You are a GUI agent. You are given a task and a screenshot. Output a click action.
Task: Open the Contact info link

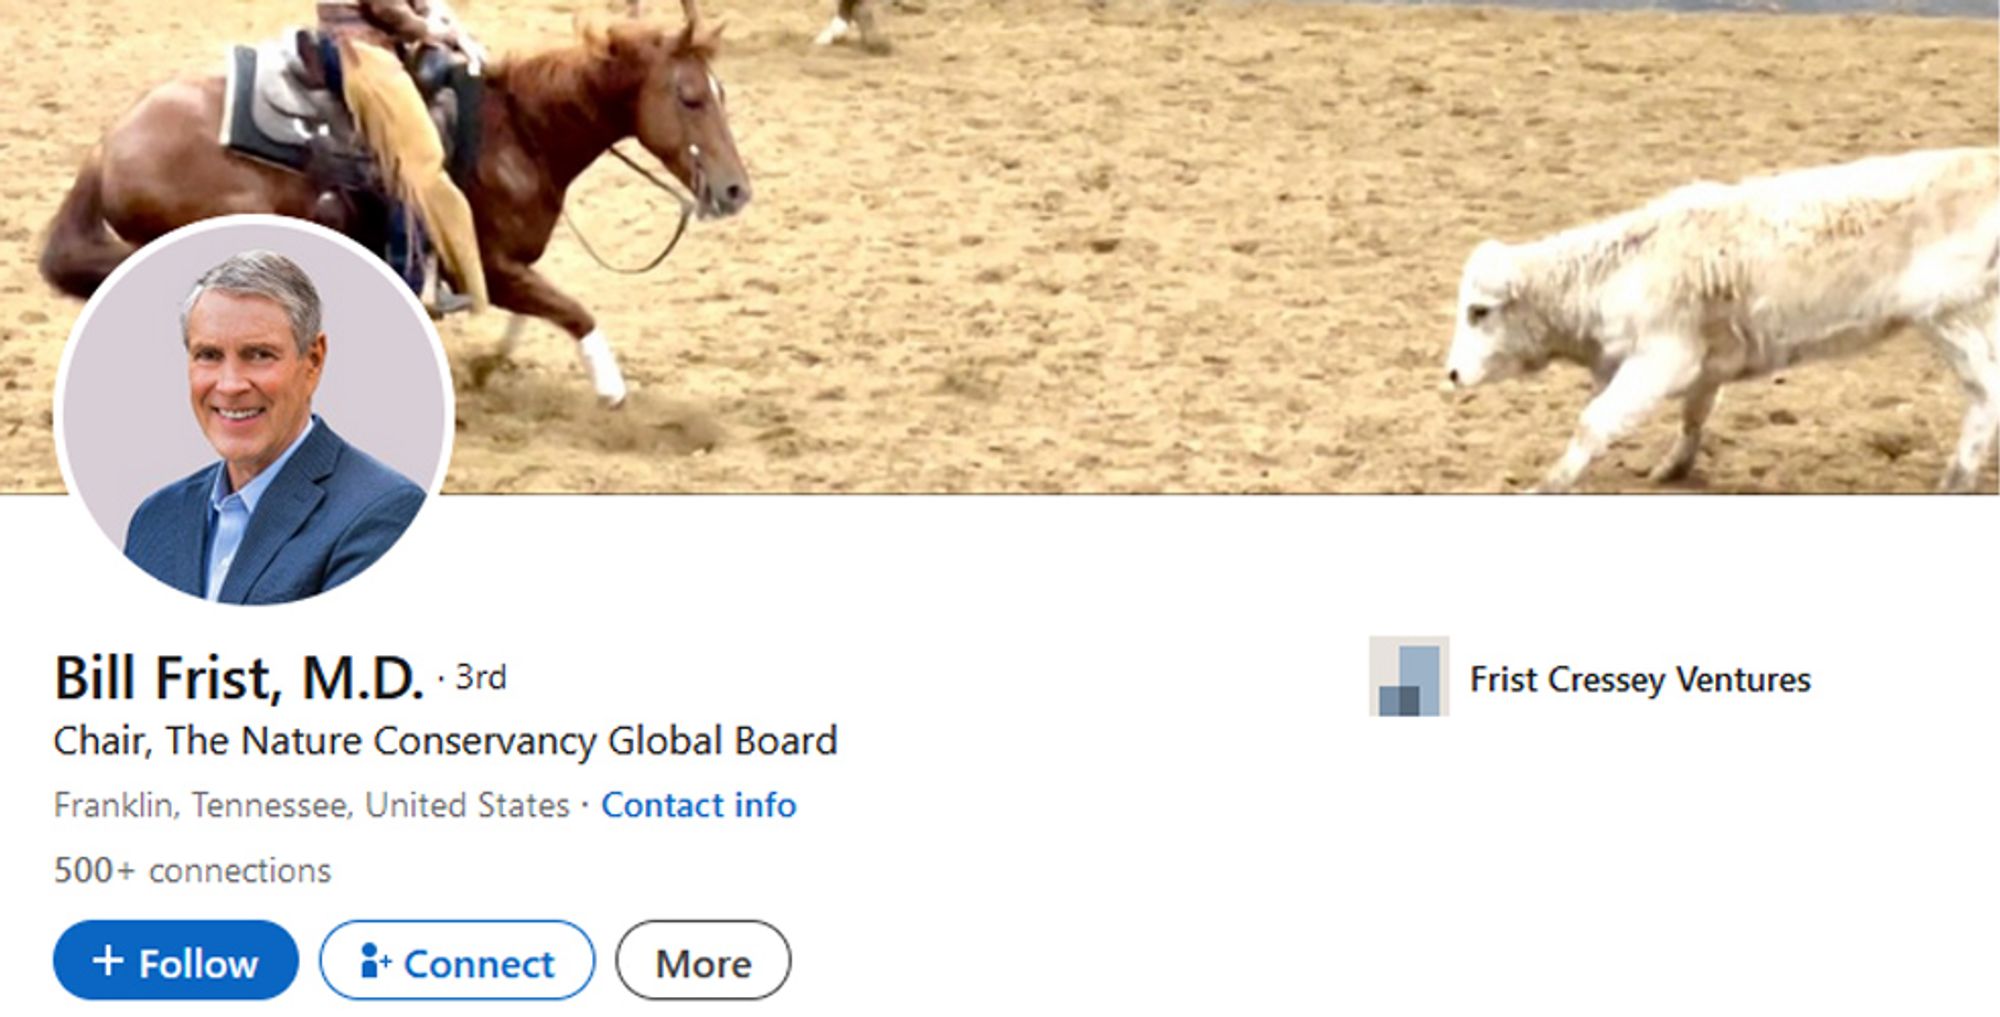(x=698, y=805)
